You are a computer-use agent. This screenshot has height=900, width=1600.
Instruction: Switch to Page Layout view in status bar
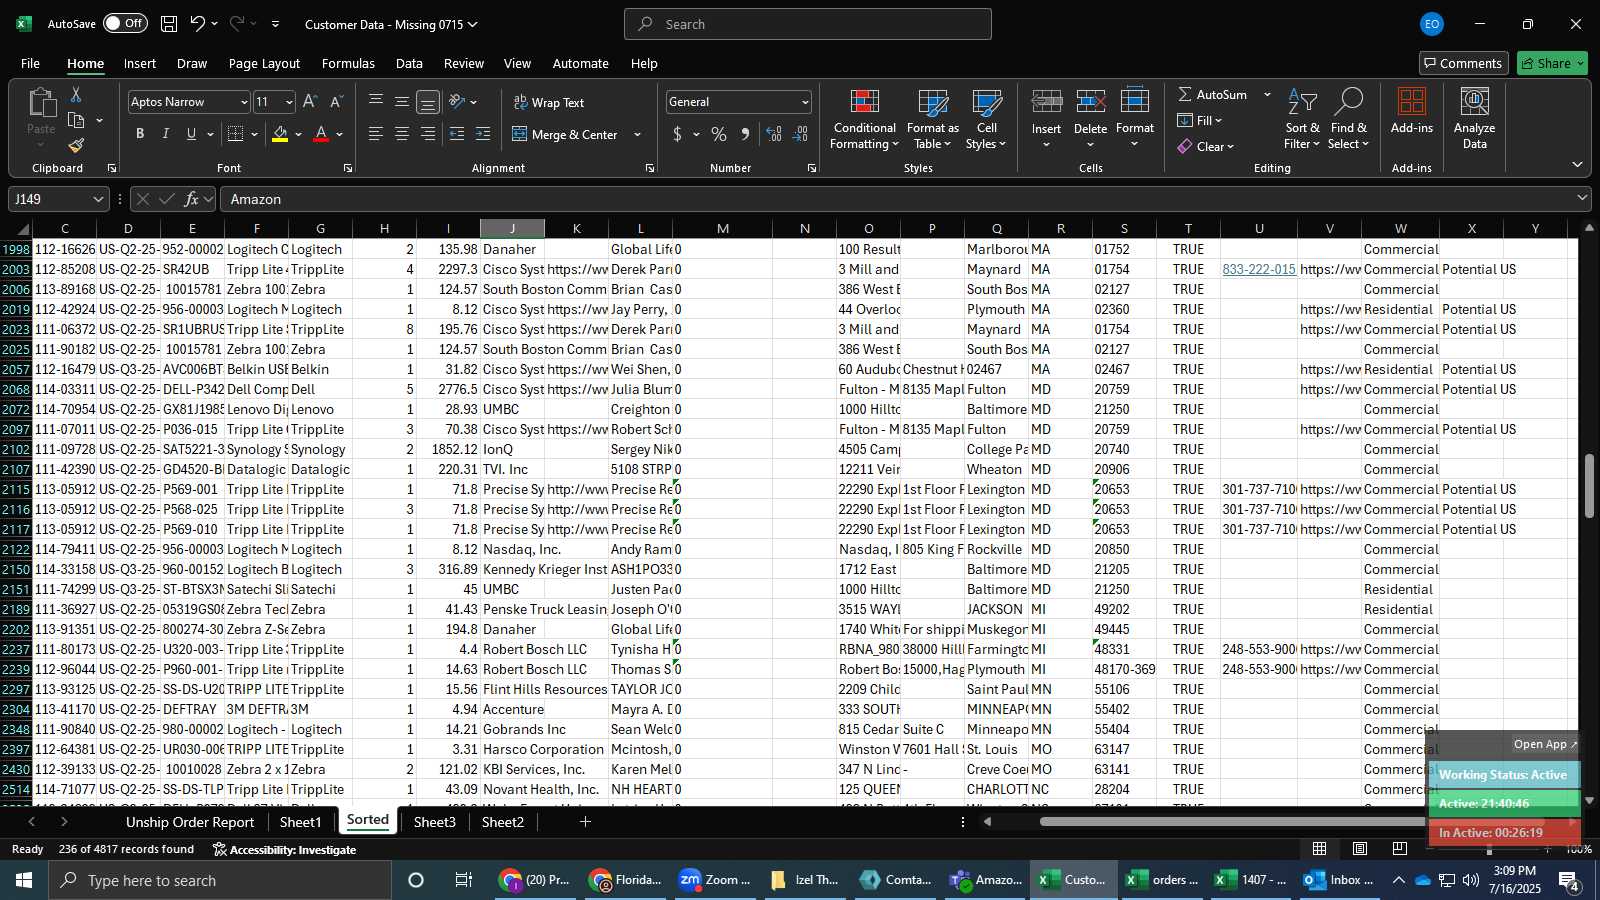[x=1360, y=849]
